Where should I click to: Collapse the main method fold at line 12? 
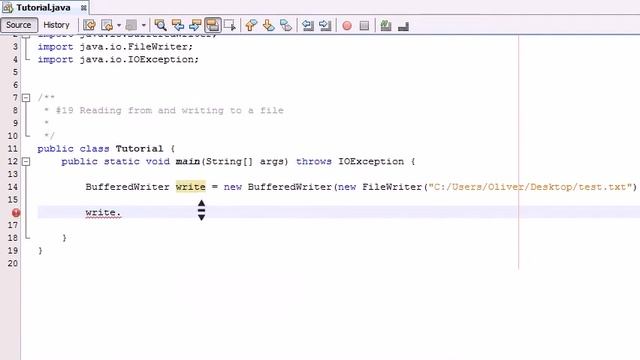point(26,161)
